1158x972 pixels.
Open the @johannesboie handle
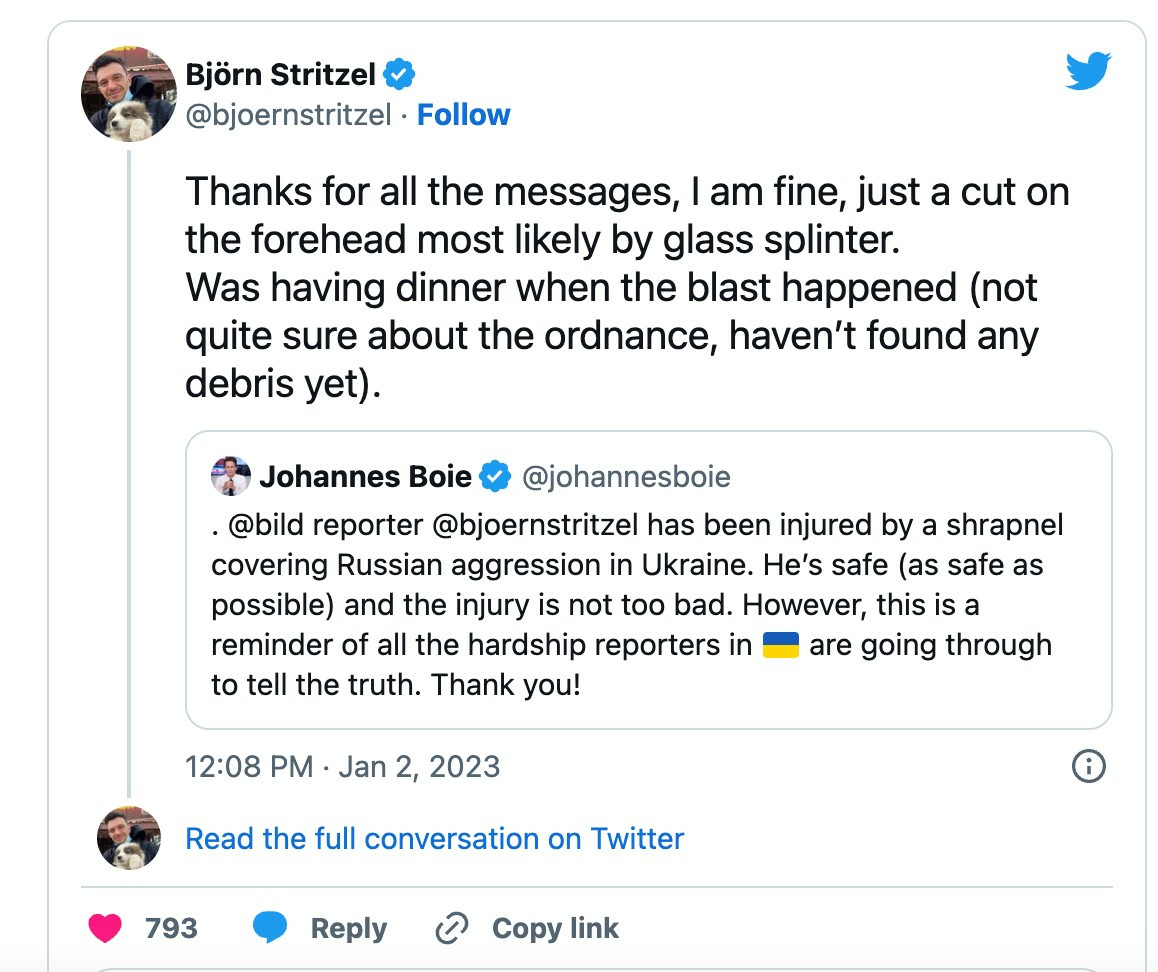click(x=626, y=477)
